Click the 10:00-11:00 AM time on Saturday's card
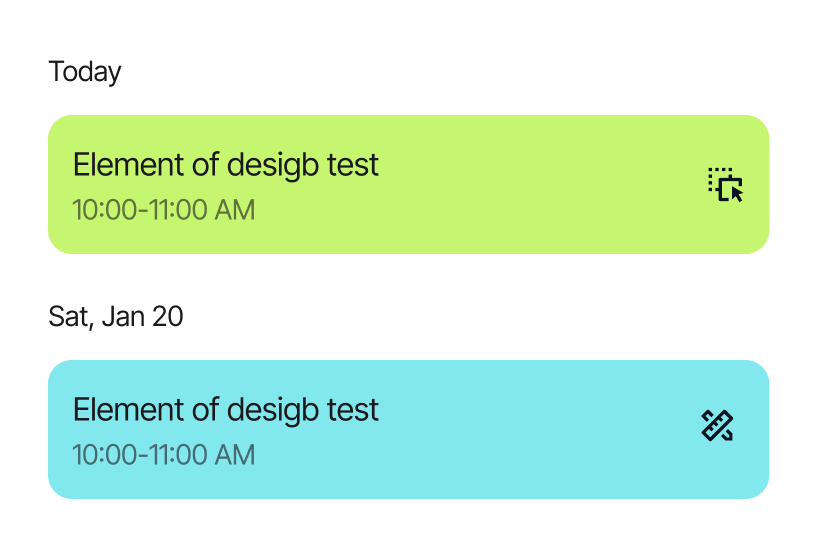 (x=164, y=455)
